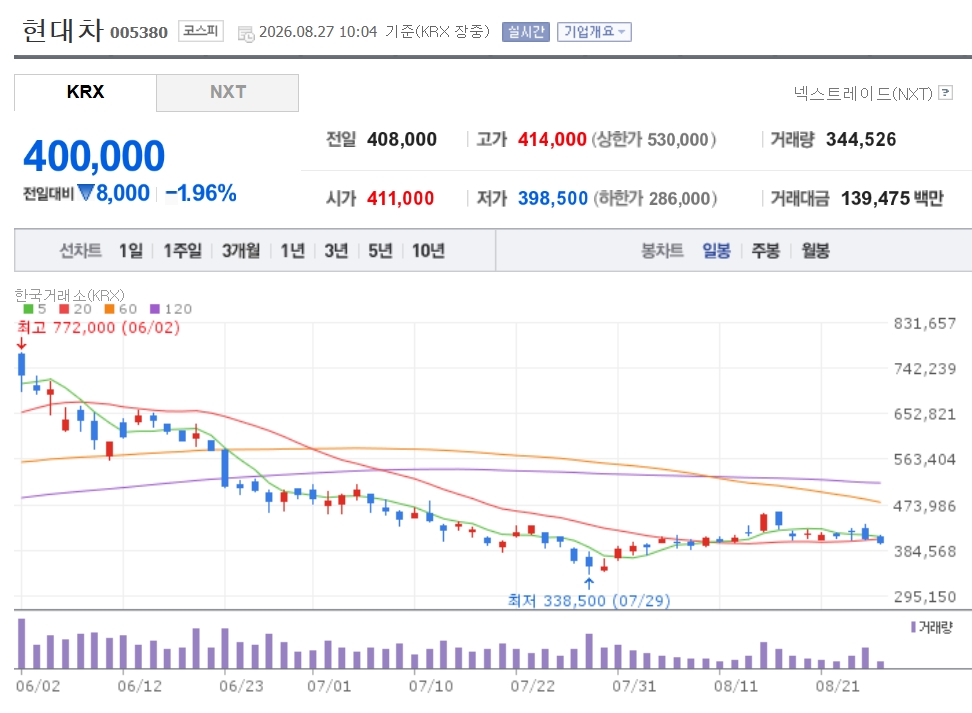Image resolution: width=972 pixels, height=713 pixels.
Task: Click the 시가 value 411,000
Action: (x=400, y=198)
